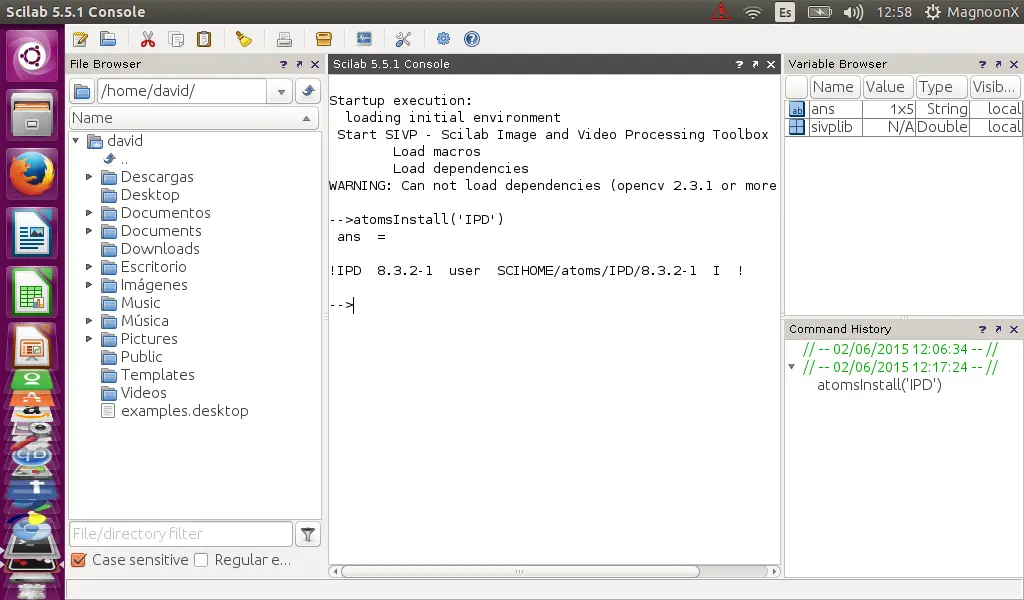Expand the Música folder
The width and height of the screenshot is (1024, 600).
[89, 321]
